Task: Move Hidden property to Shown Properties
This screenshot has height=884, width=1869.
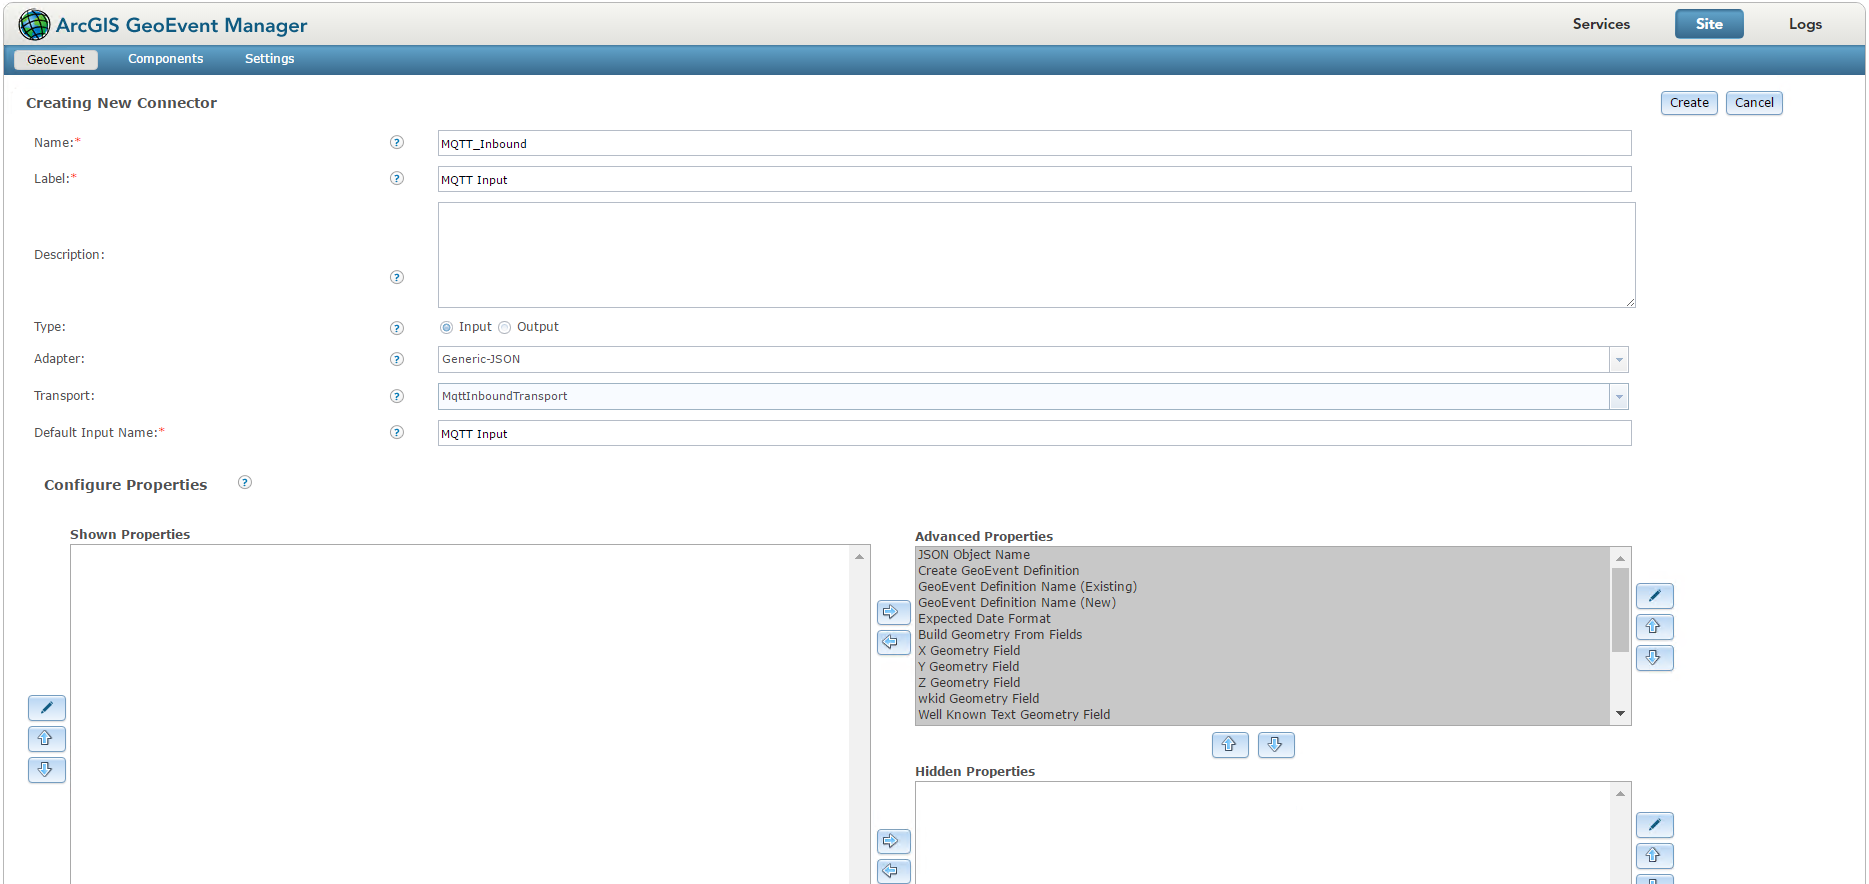Action: pyautogui.click(x=893, y=871)
